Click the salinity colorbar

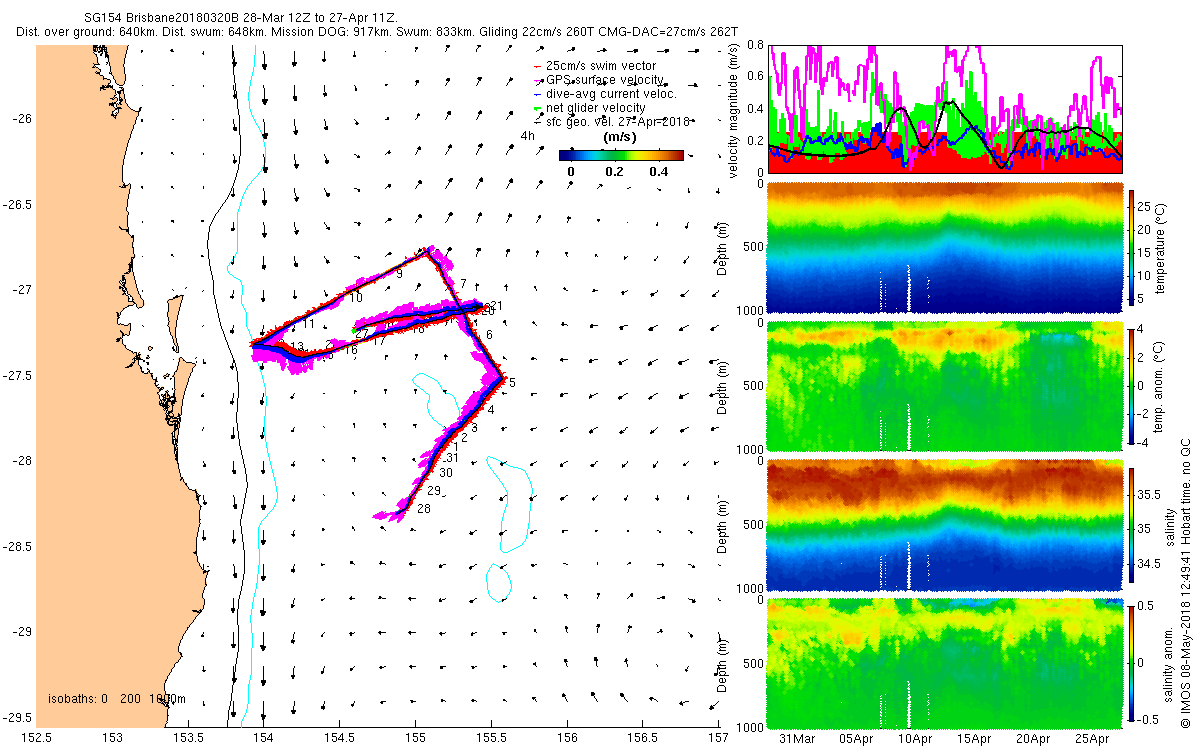click(1133, 524)
